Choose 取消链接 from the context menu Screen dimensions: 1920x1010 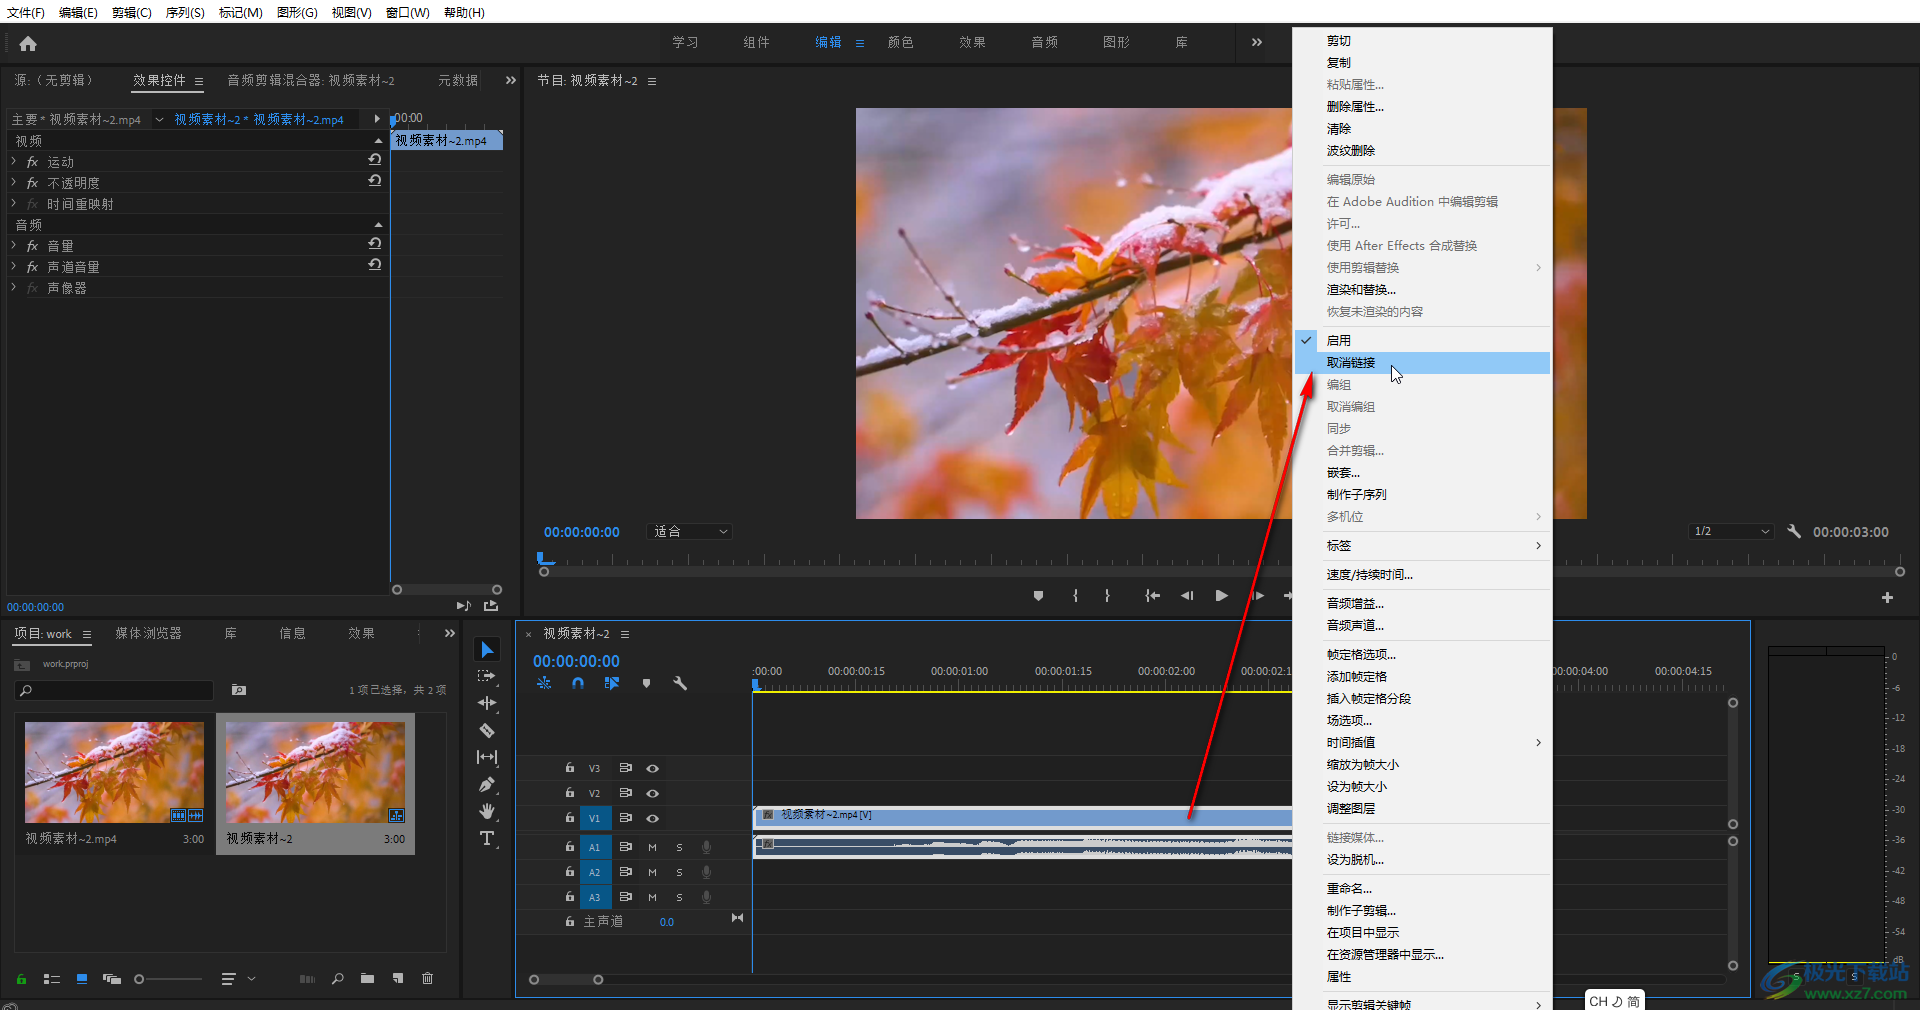1423,363
